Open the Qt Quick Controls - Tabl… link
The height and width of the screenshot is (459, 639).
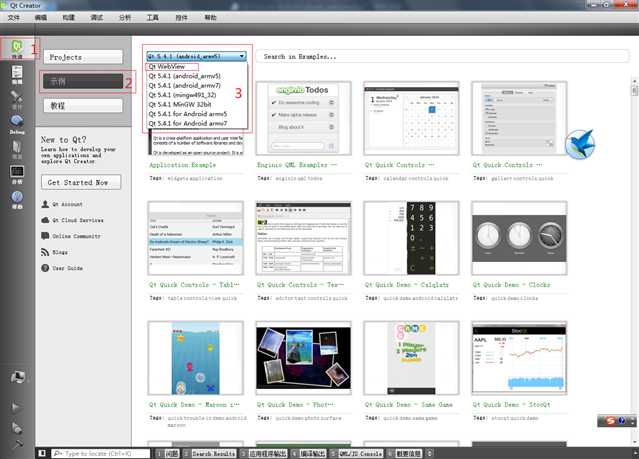coord(194,285)
